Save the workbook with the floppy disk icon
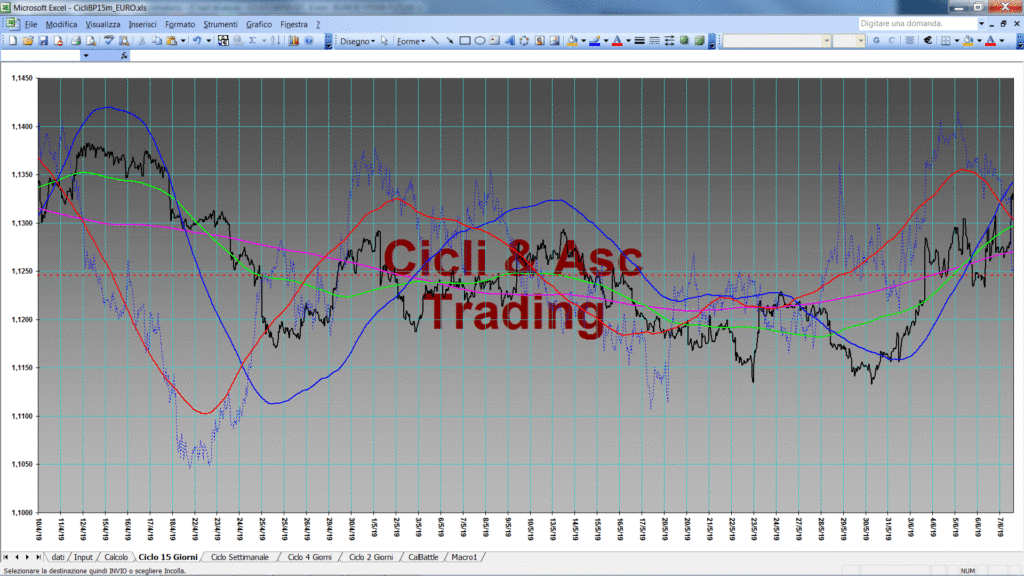1024x576 pixels. [43, 41]
